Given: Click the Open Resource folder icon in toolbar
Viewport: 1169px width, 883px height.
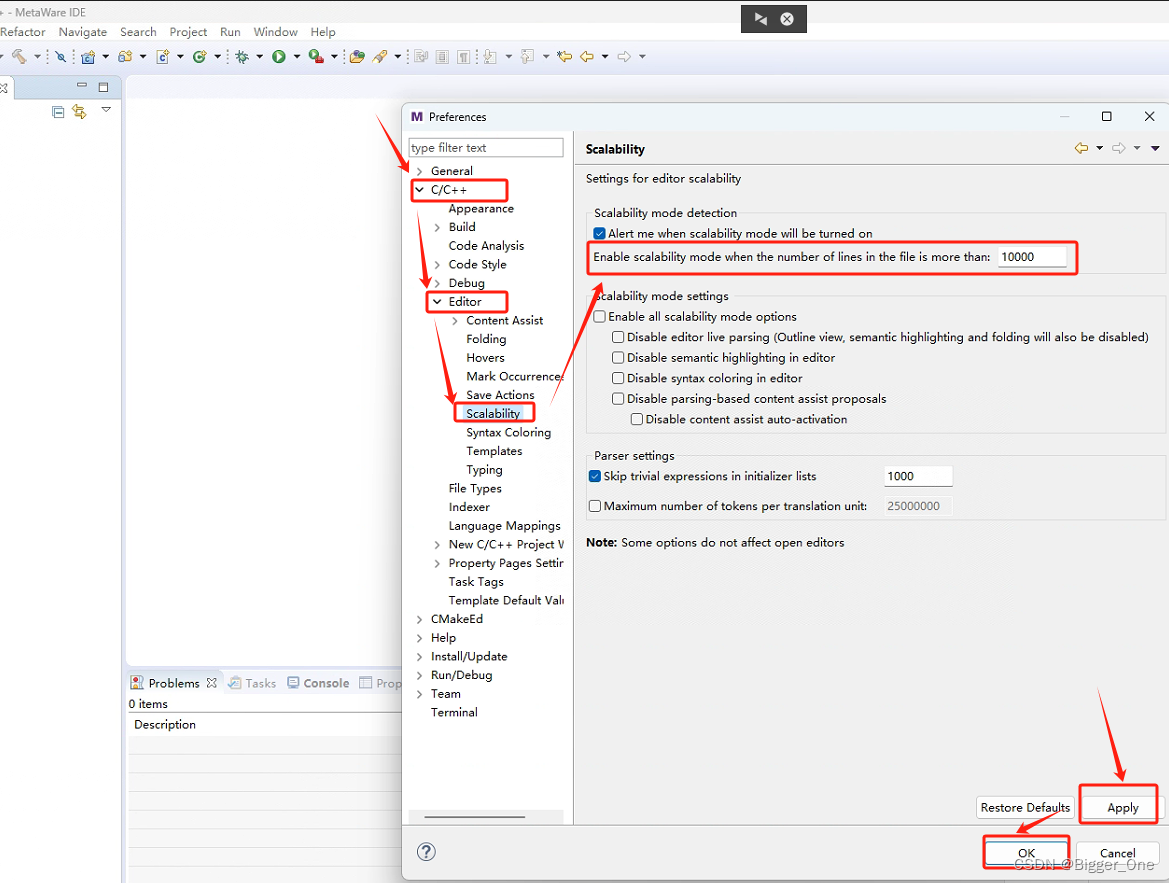Looking at the screenshot, I should point(358,57).
